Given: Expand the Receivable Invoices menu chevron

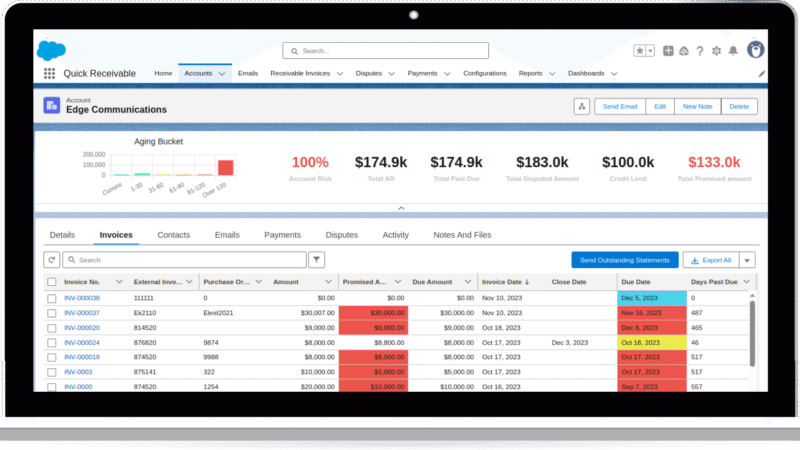Looking at the screenshot, I should pyautogui.click(x=340, y=74).
